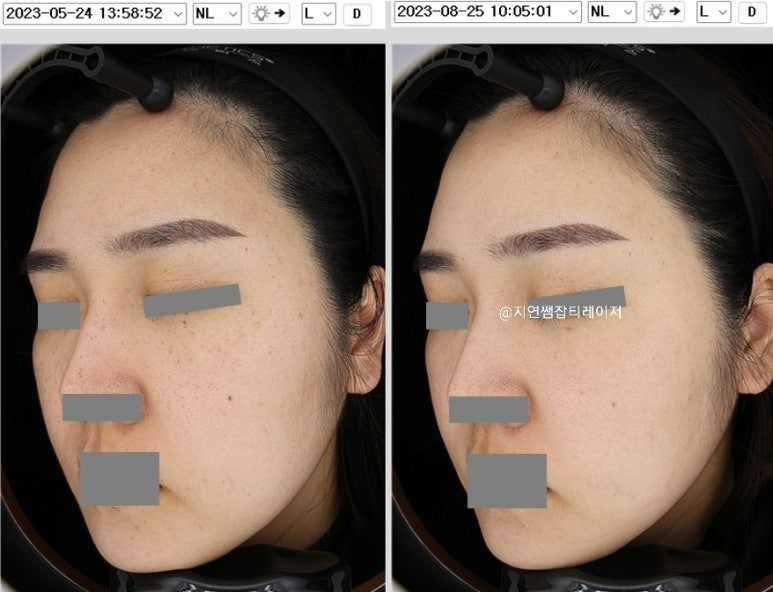
Task: Open the 2023-08-25 10:05:01 date dropdown
Action: pos(487,12)
